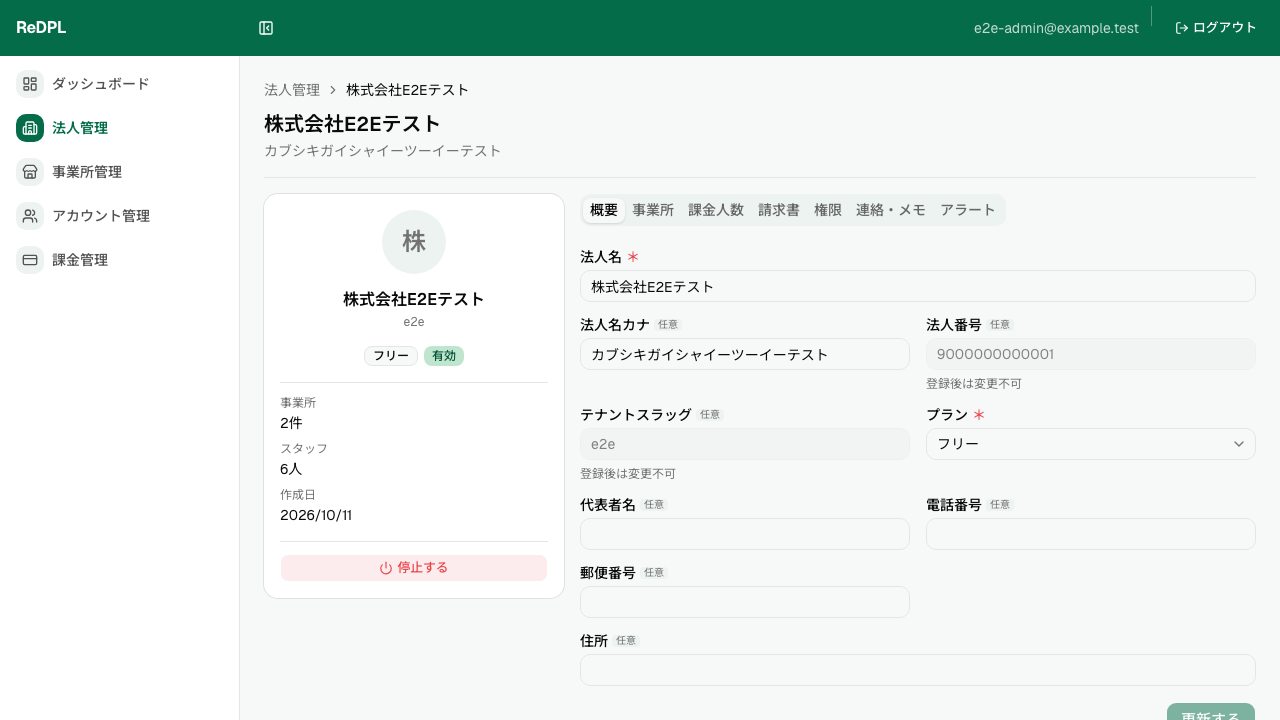Select the 請求書 tab
1280x720 pixels.
click(779, 210)
